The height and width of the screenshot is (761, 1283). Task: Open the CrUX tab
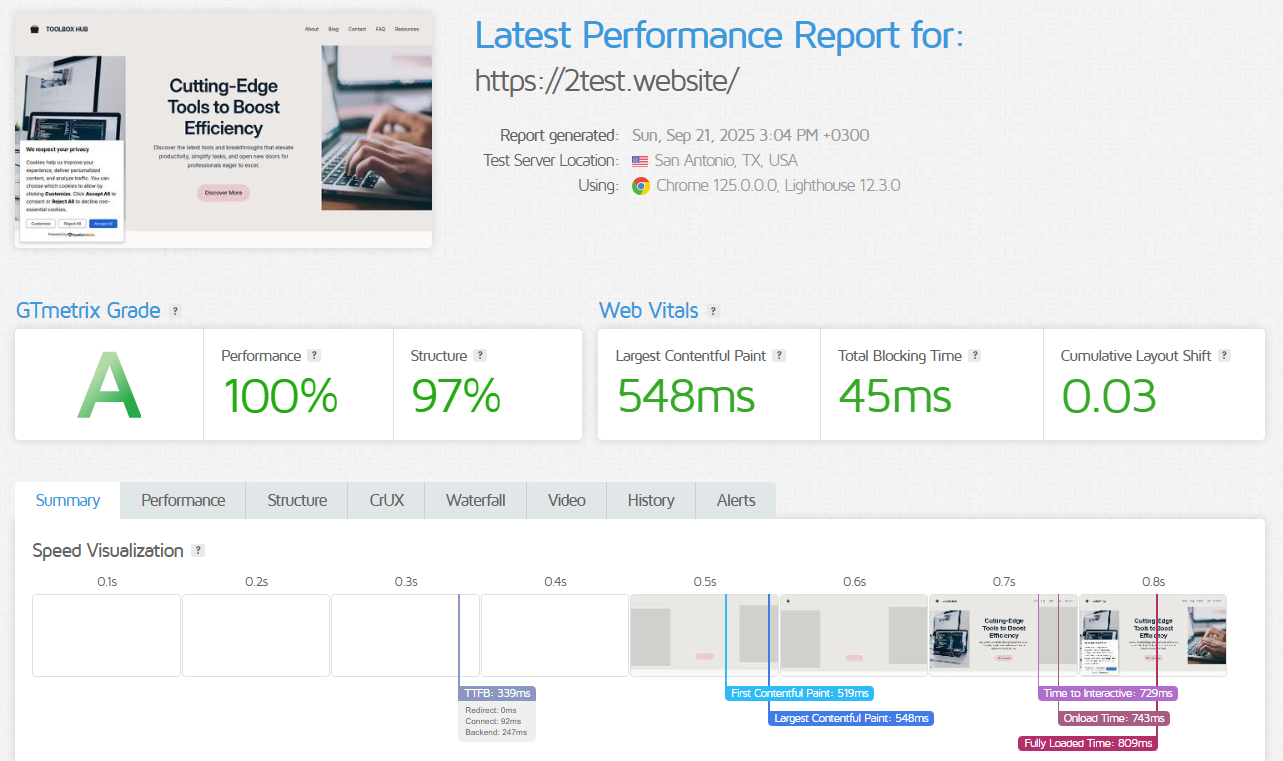coord(387,500)
